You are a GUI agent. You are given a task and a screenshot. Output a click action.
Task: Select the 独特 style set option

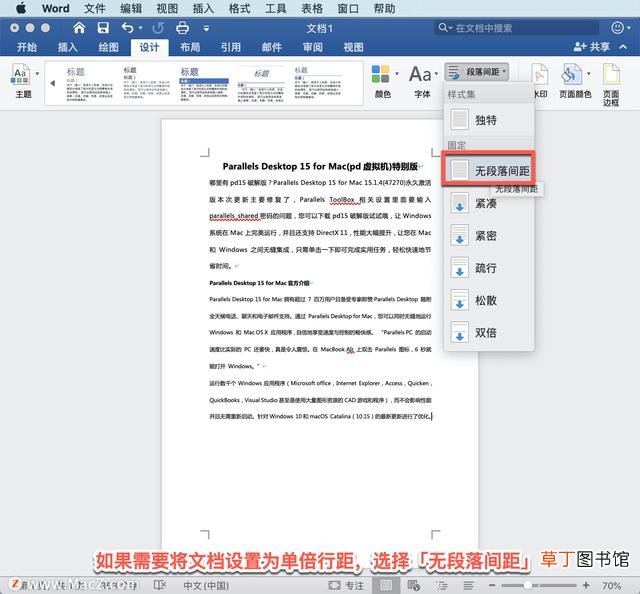click(x=489, y=120)
